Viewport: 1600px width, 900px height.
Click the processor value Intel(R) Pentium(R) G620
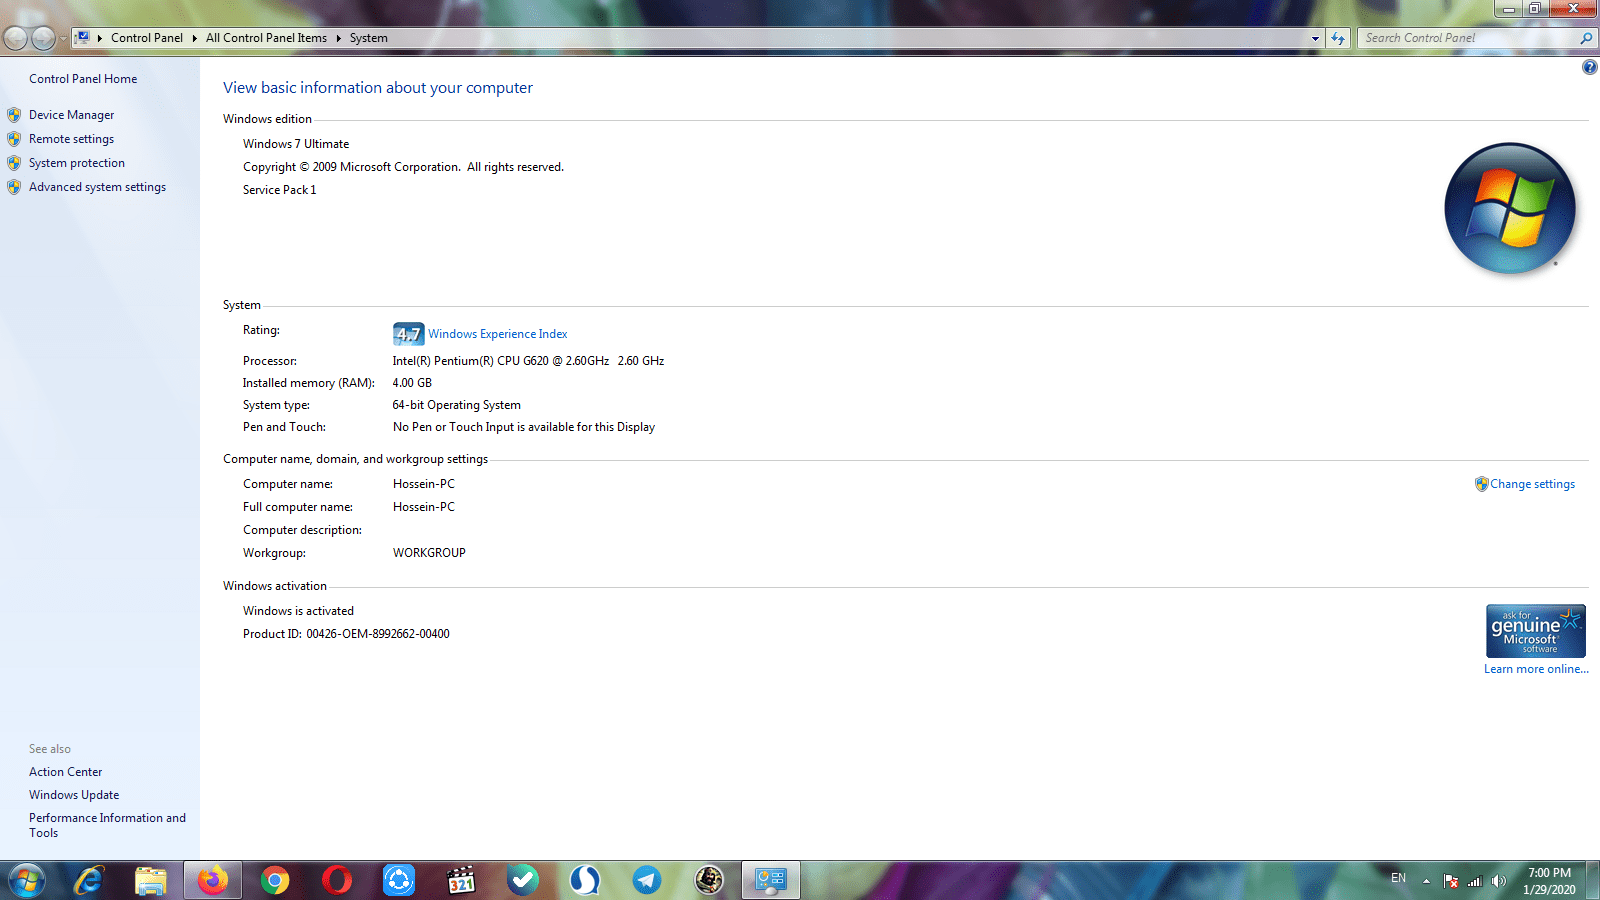[528, 361]
